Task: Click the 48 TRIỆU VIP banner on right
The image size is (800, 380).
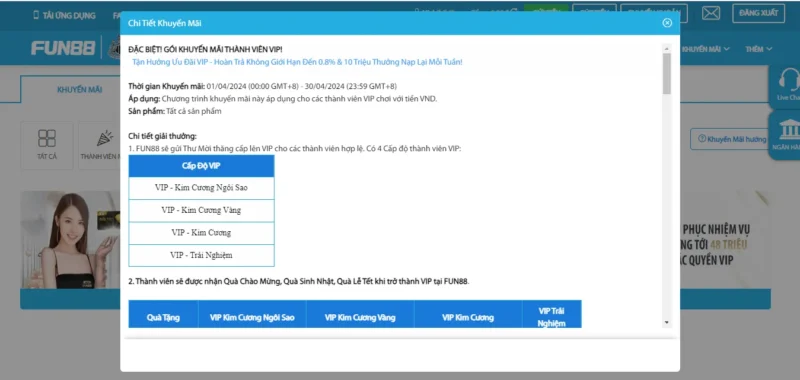Action: coord(725,240)
